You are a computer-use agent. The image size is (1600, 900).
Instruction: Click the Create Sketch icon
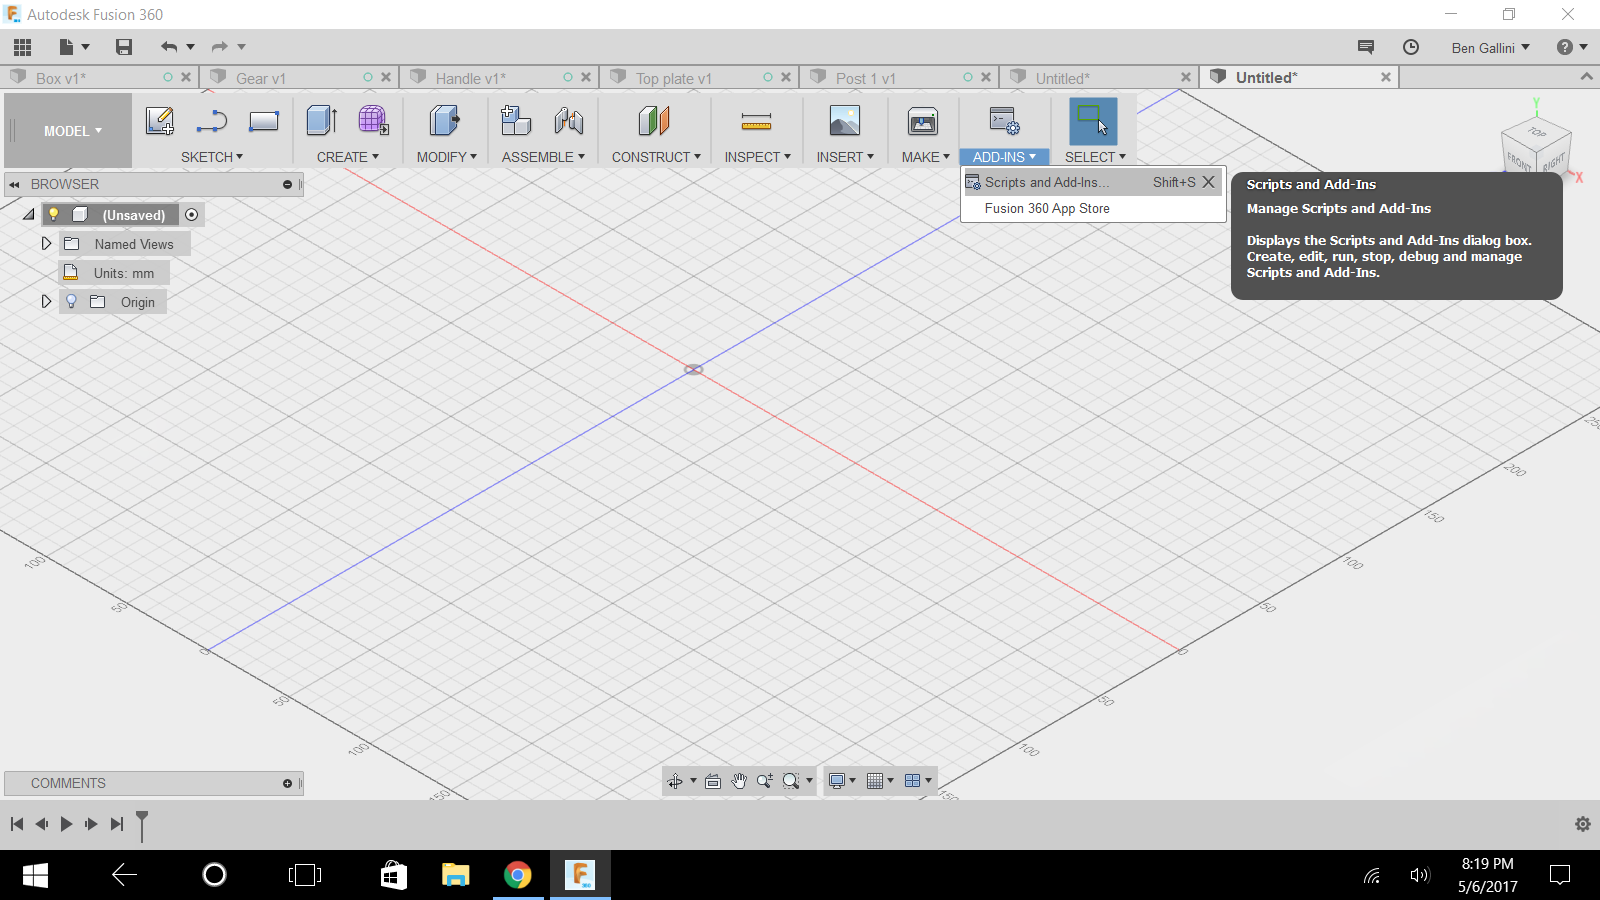click(x=160, y=121)
